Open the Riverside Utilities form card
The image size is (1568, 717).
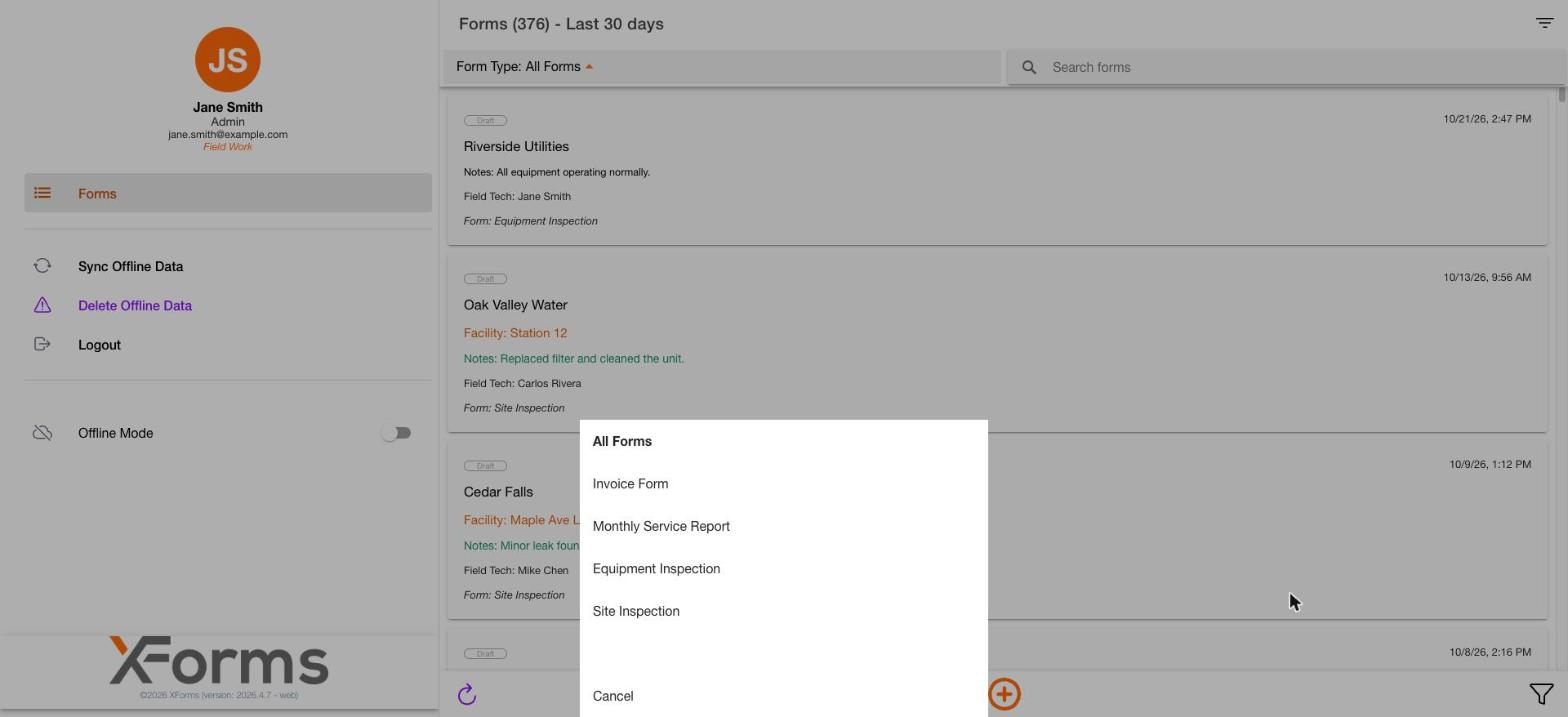point(997,168)
